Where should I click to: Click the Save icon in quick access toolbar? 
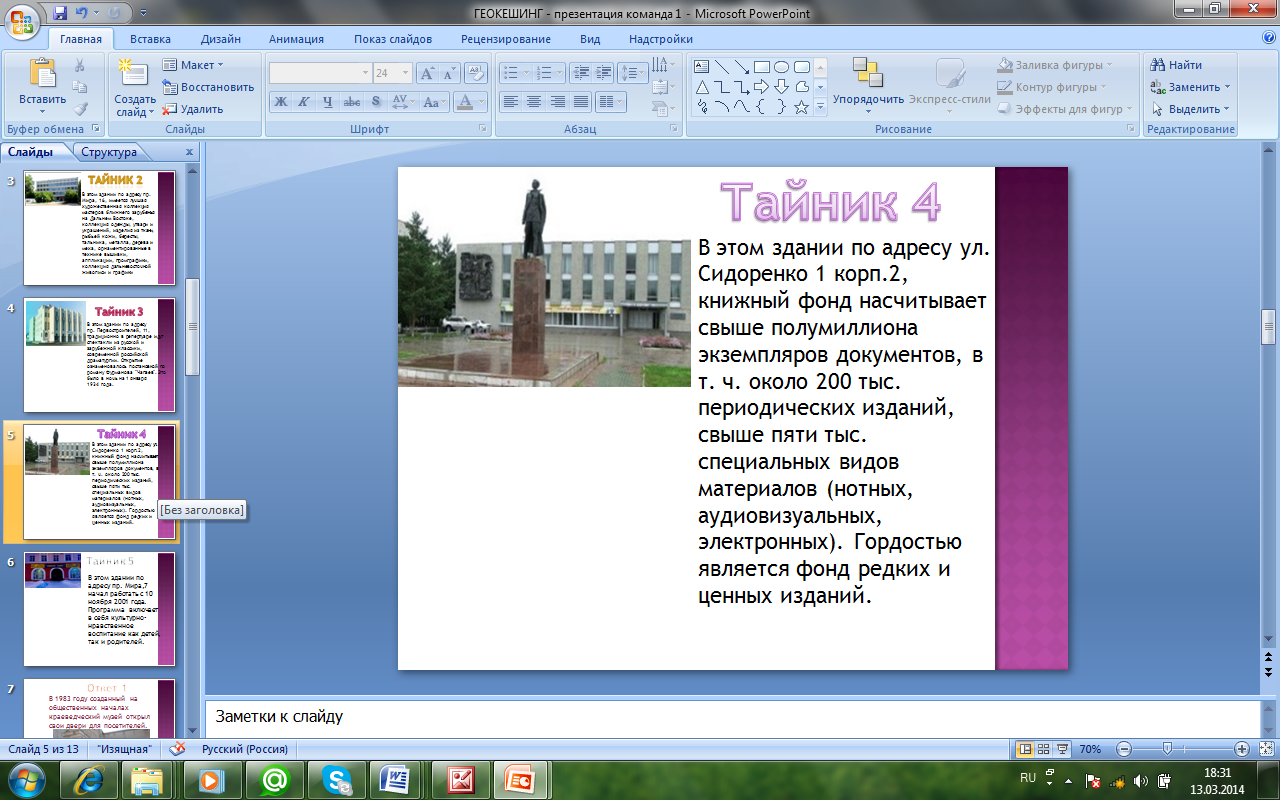(61, 14)
